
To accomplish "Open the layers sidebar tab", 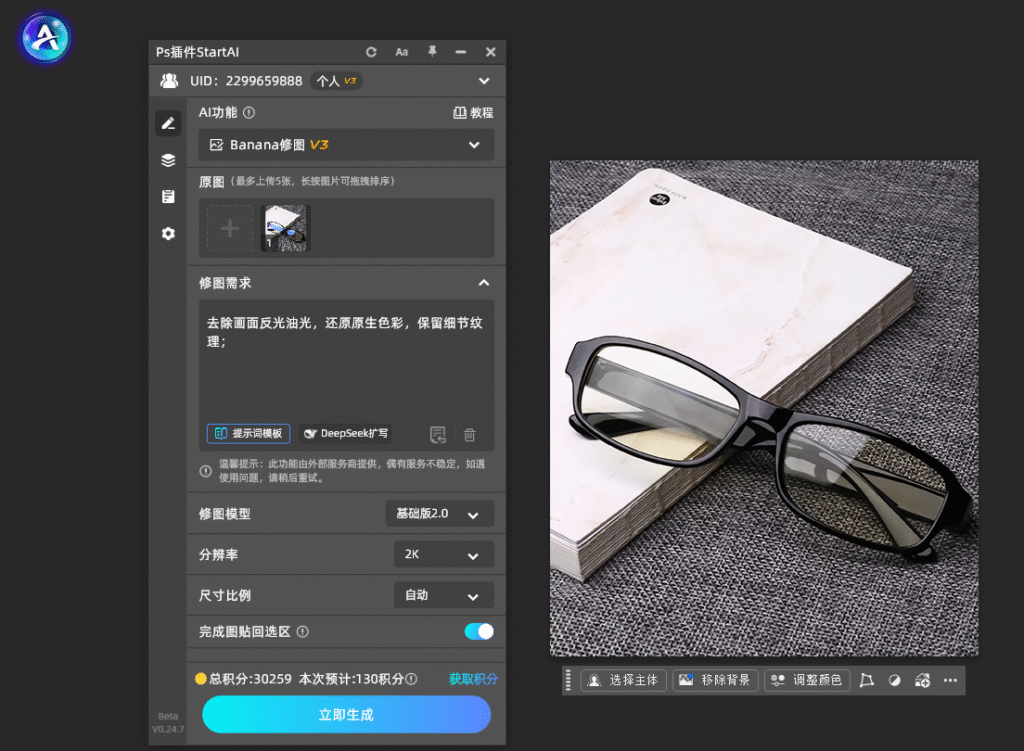I will [168, 160].
